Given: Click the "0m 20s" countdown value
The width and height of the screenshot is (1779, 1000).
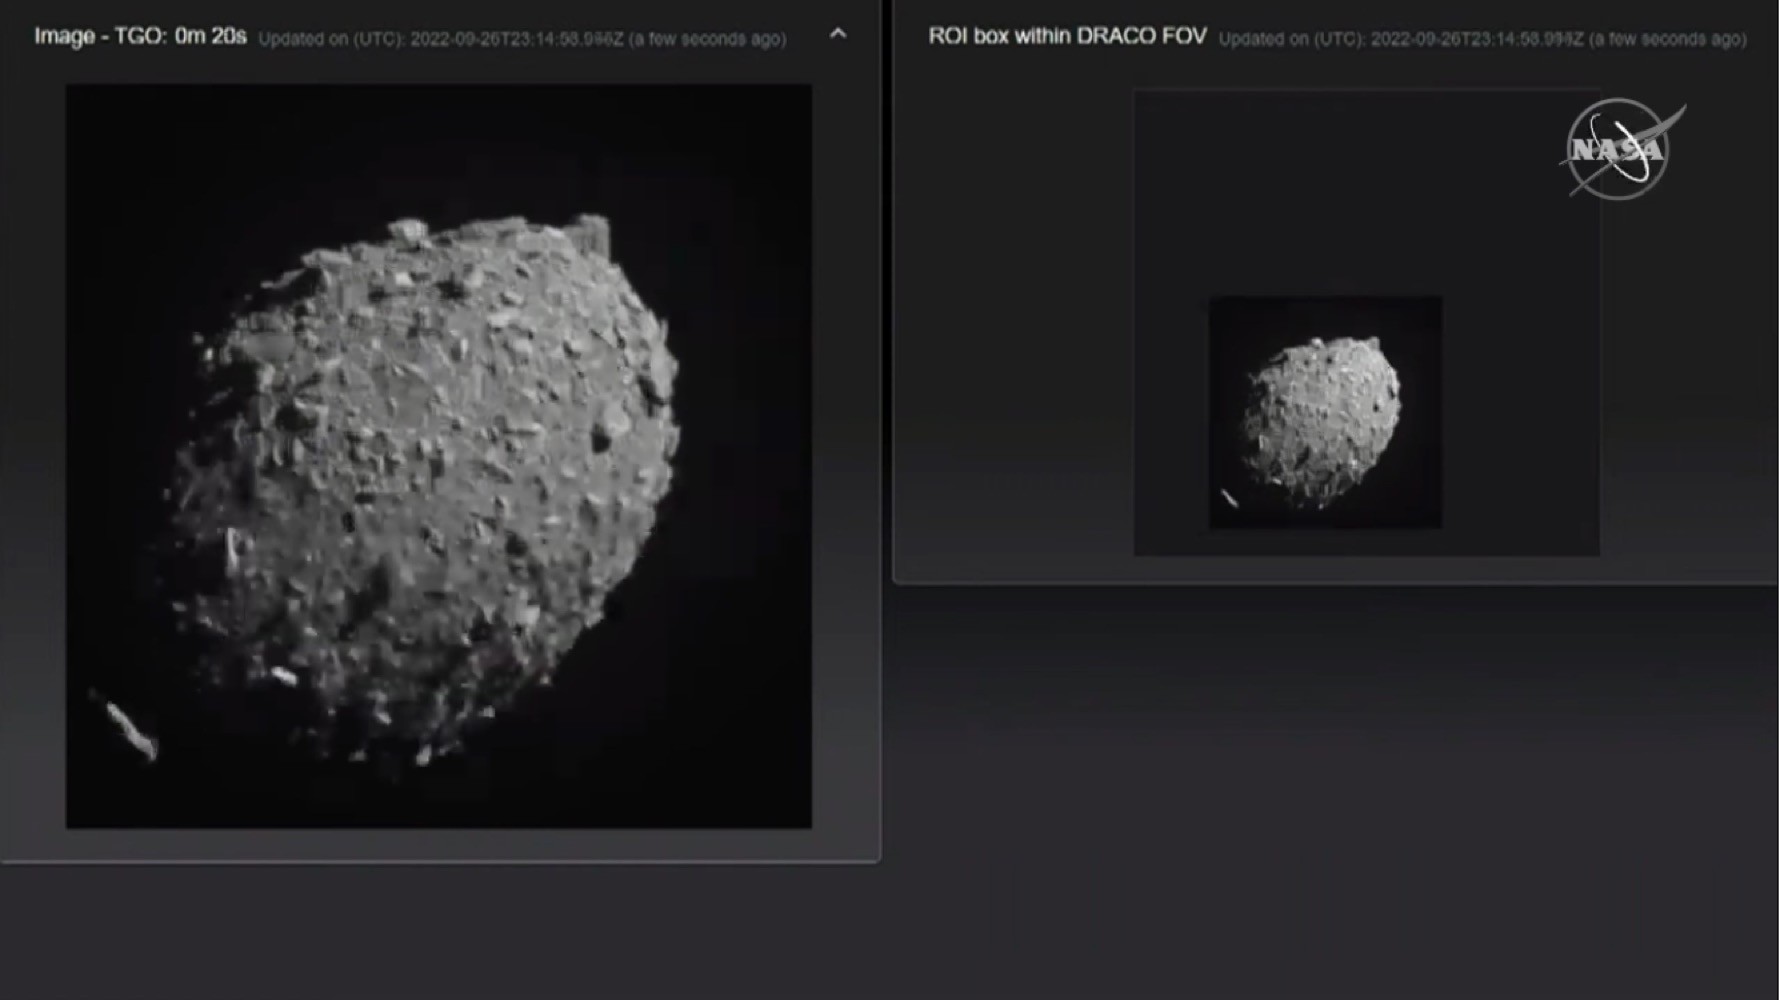Looking at the screenshot, I should click(210, 36).
